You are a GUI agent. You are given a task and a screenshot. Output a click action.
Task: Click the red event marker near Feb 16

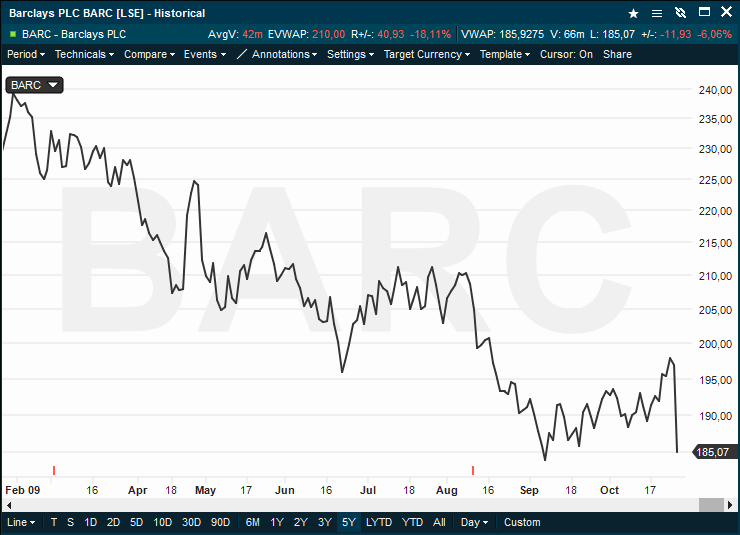coord(54,470)
